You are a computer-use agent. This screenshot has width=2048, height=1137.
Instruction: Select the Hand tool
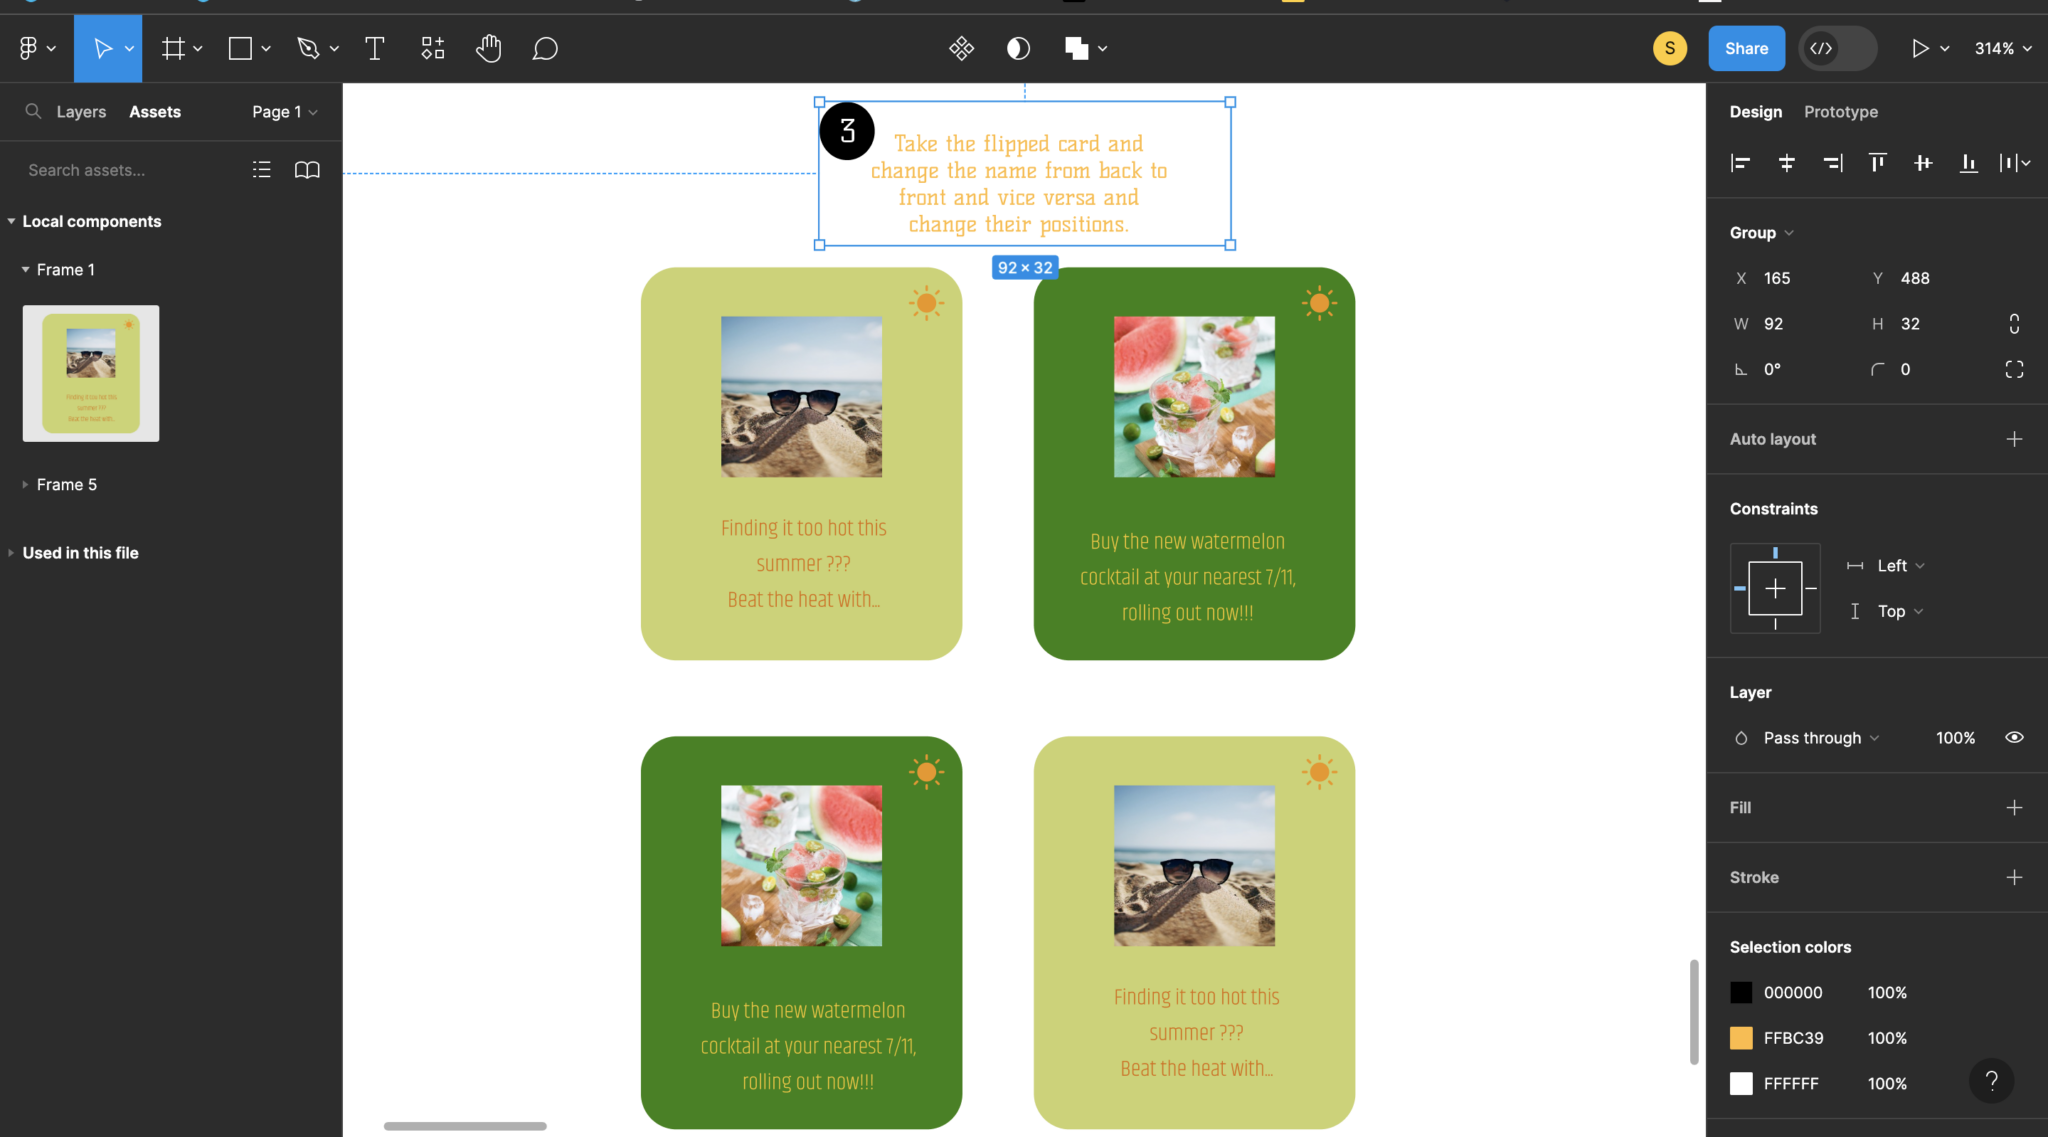tap(488, 48)
